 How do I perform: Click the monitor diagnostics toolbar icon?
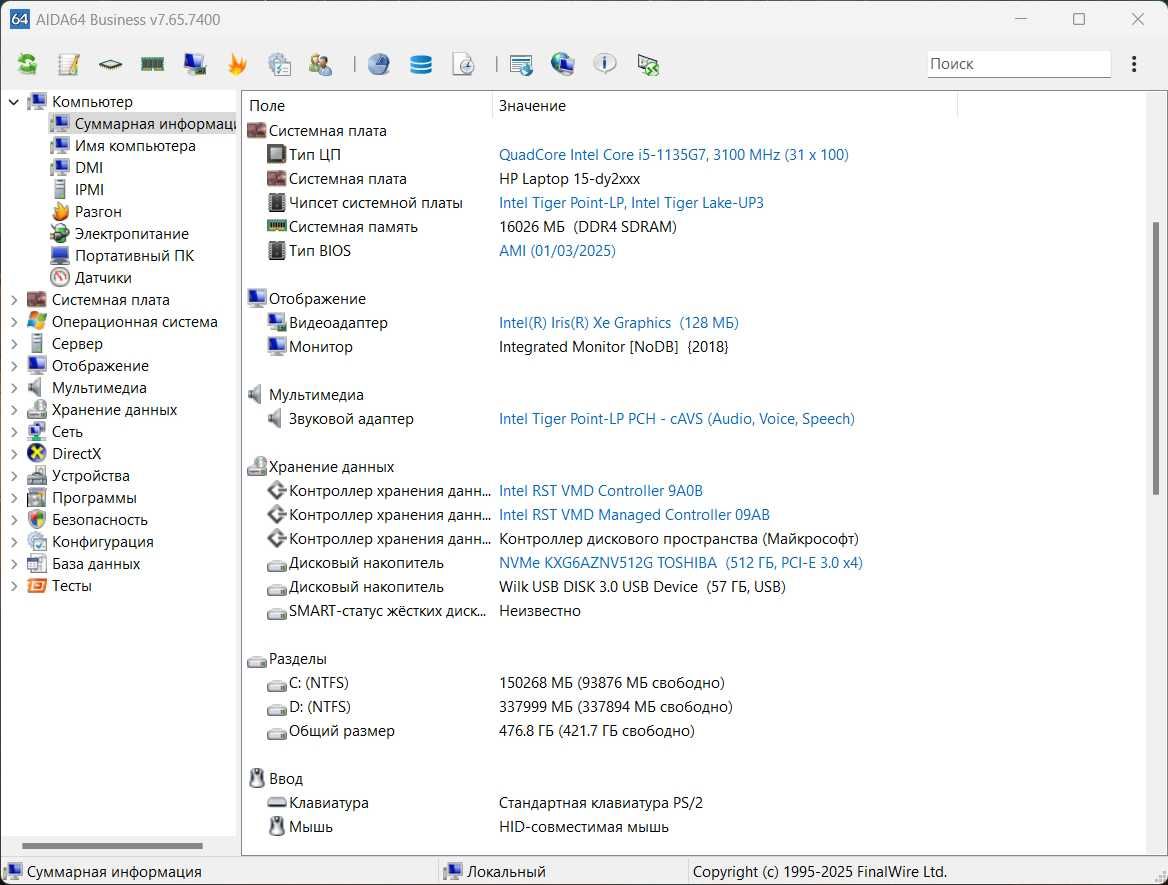click(195, 64)
